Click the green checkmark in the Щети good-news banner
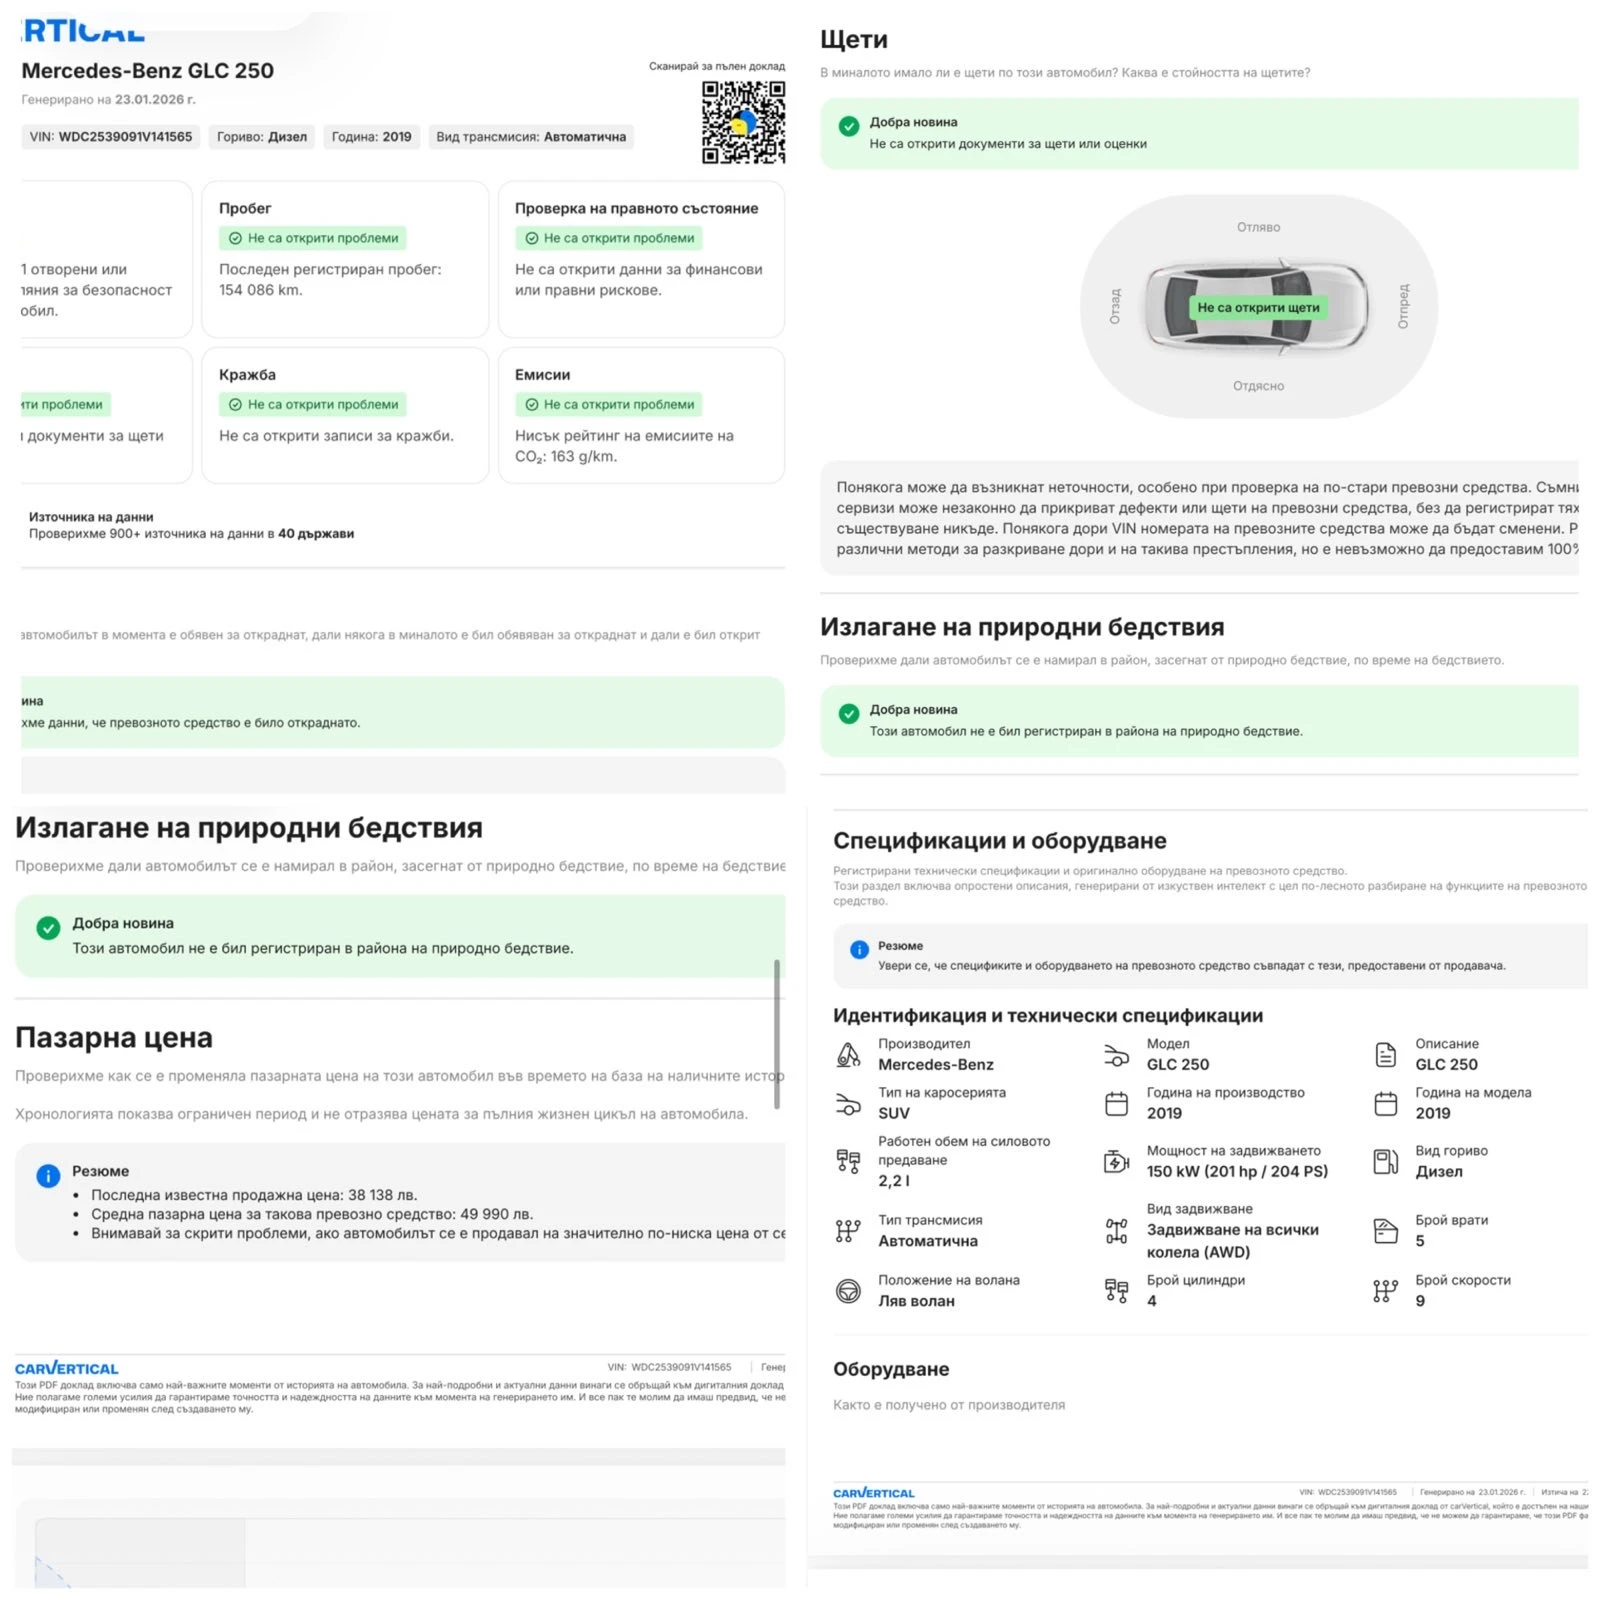Image resolution: width=1600 pixels, height=1600 pixels. click(x=849, y=126)
